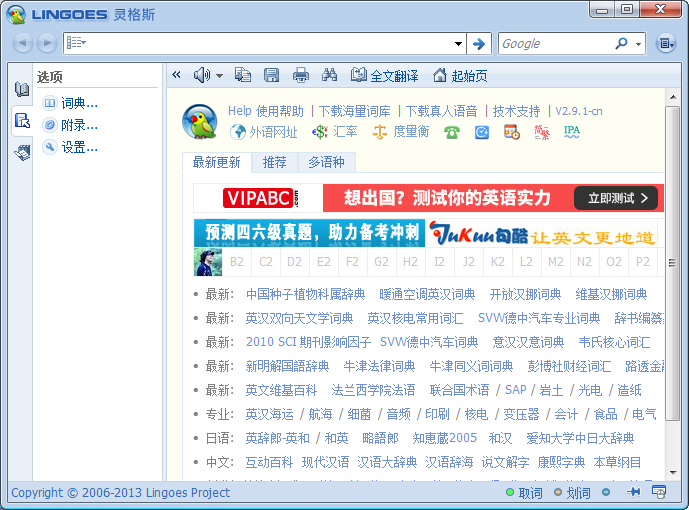Submit lookup with the blue arrow button

pos(479,43)
